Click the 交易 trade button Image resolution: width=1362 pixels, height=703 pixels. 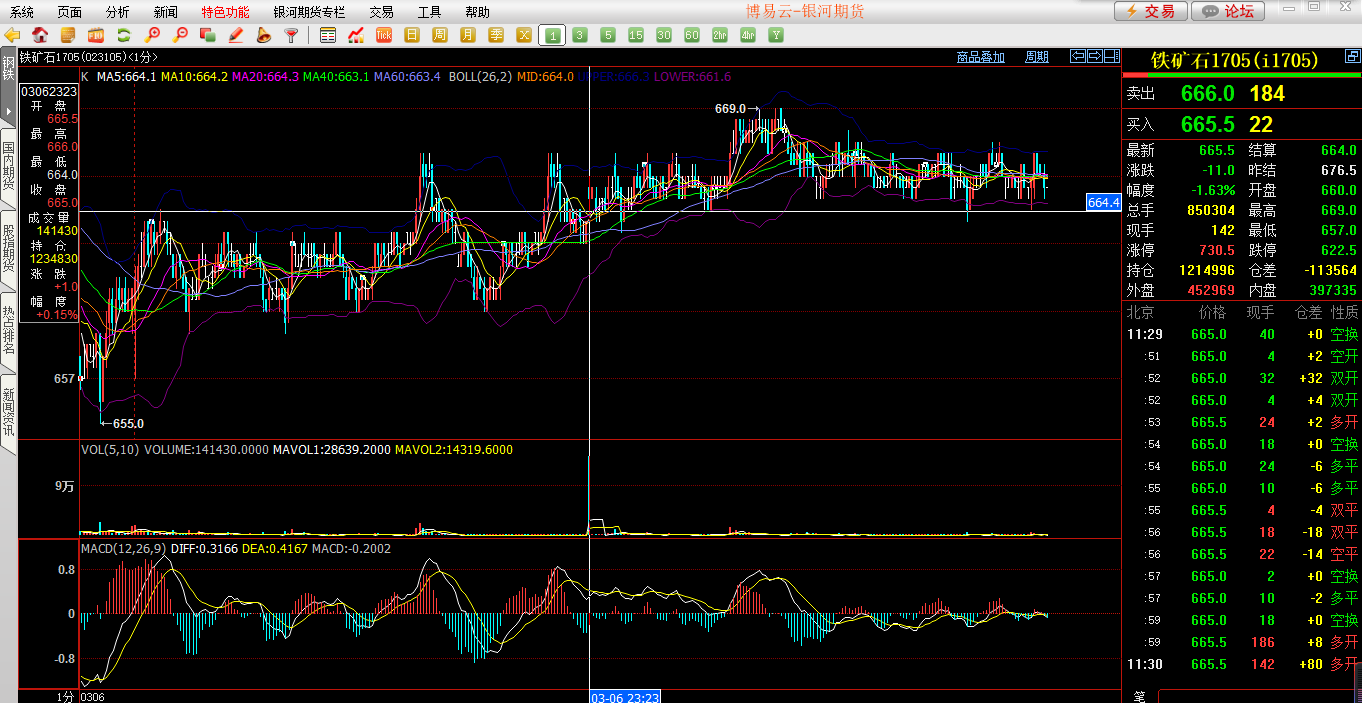click(1151, 11)
